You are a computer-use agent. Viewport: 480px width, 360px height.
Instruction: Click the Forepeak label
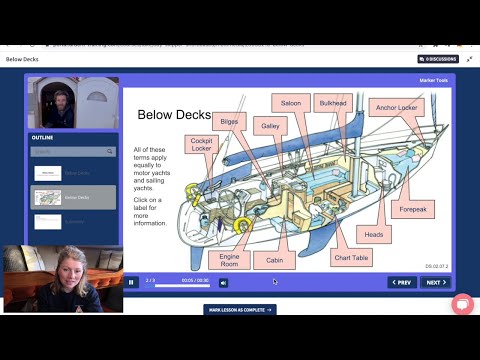(413, 209)
